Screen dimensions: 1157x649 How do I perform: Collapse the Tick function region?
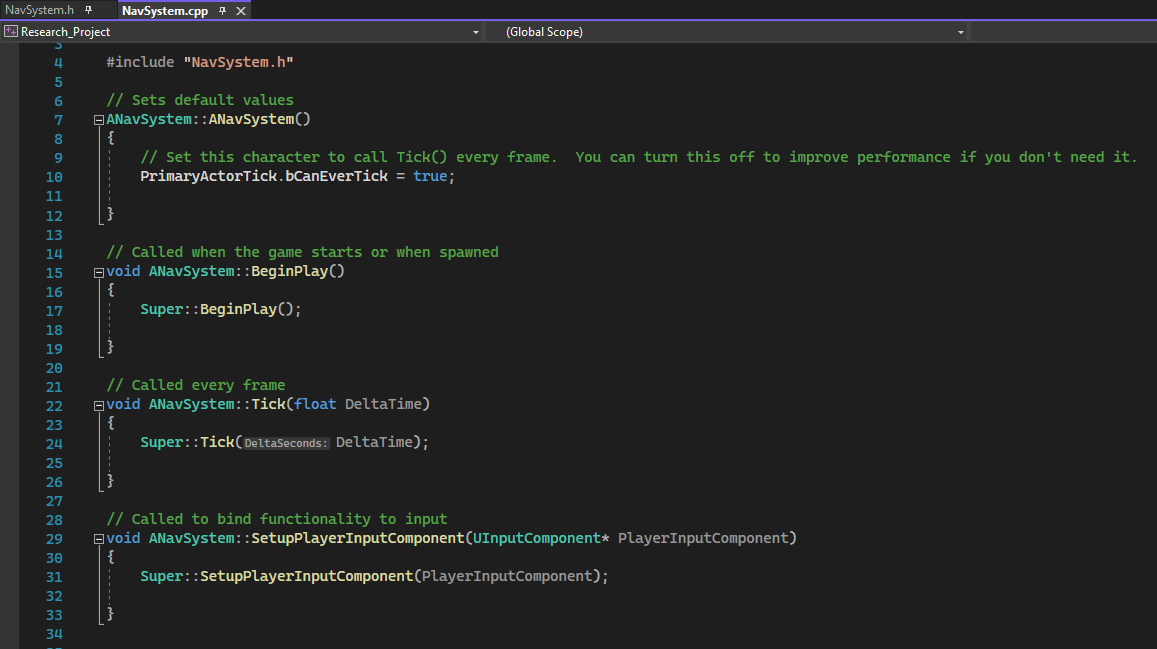click(x=97, y=404)
